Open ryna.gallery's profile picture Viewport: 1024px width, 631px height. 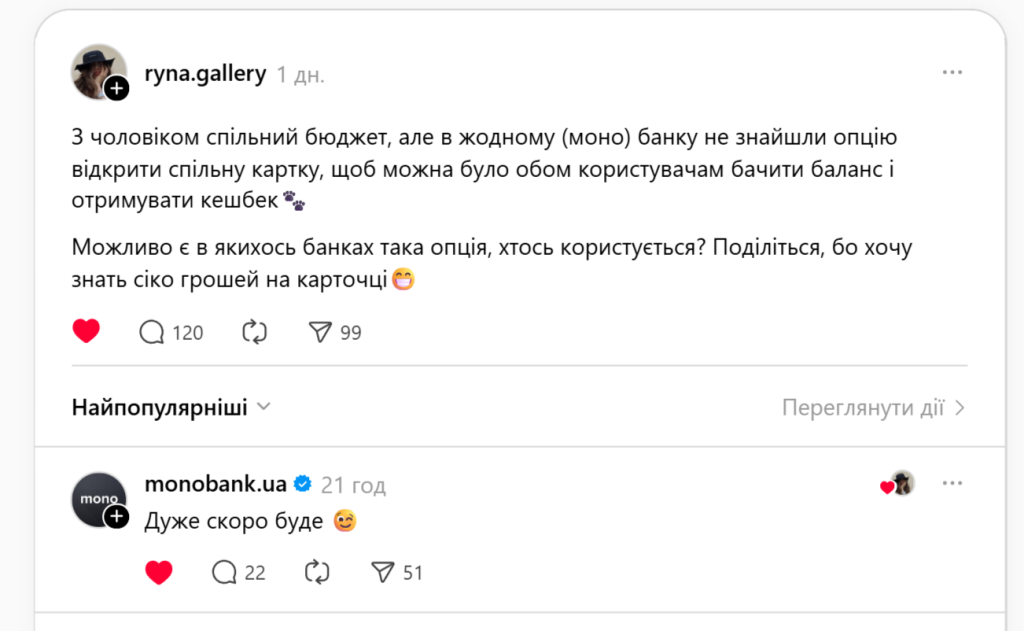coord(97,72)
